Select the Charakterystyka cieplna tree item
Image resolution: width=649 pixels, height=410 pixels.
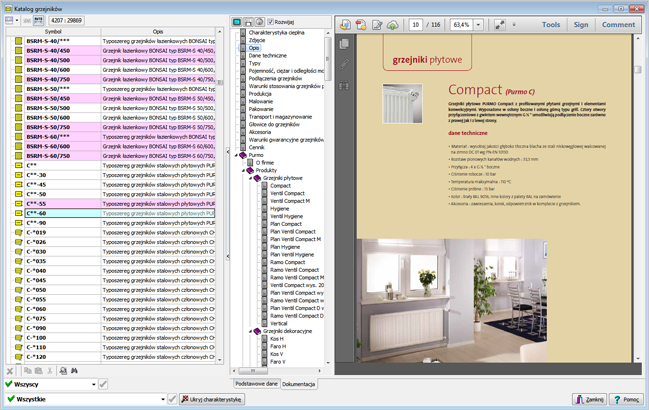click(x=276, y=33)
